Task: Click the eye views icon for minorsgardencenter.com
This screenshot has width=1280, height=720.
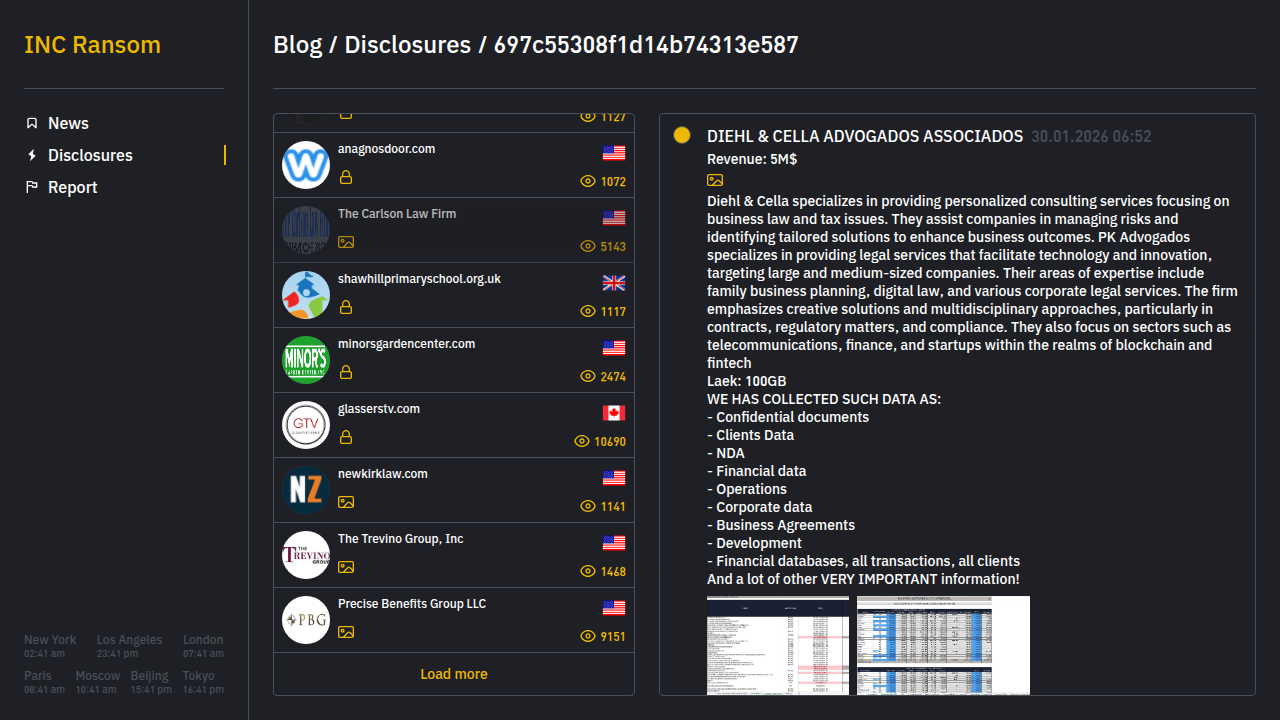Action: [588, 376]
